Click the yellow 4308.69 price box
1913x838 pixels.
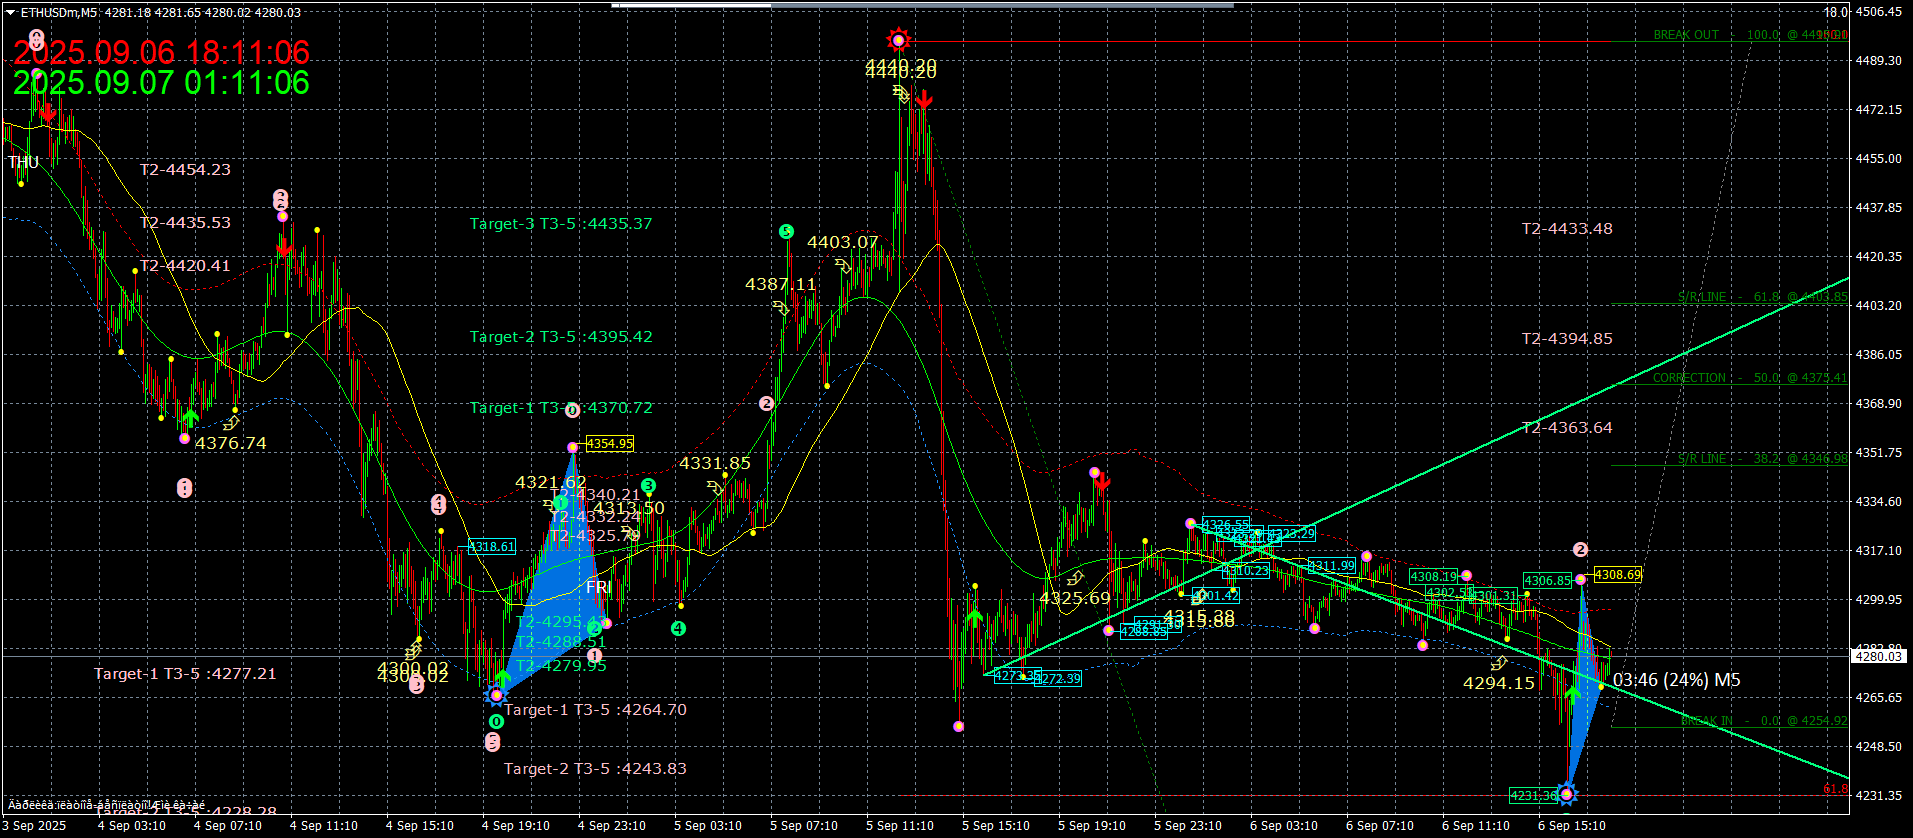tap(1617, 575)
